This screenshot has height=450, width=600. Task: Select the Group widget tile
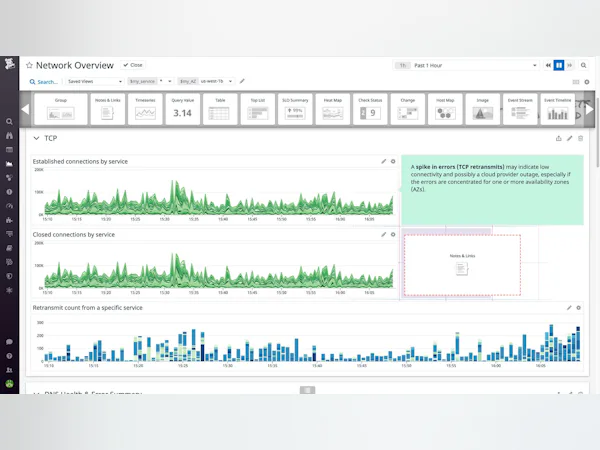[61, 109]
